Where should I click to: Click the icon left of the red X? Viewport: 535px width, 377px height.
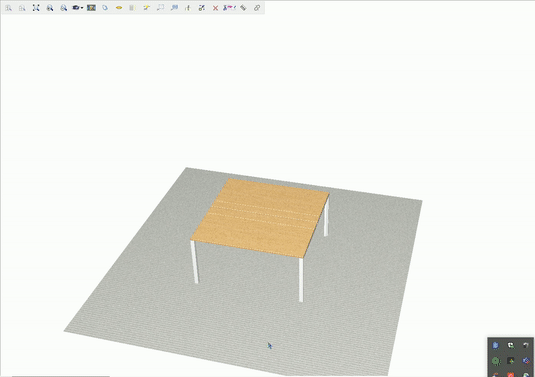(x=202, y=8)
